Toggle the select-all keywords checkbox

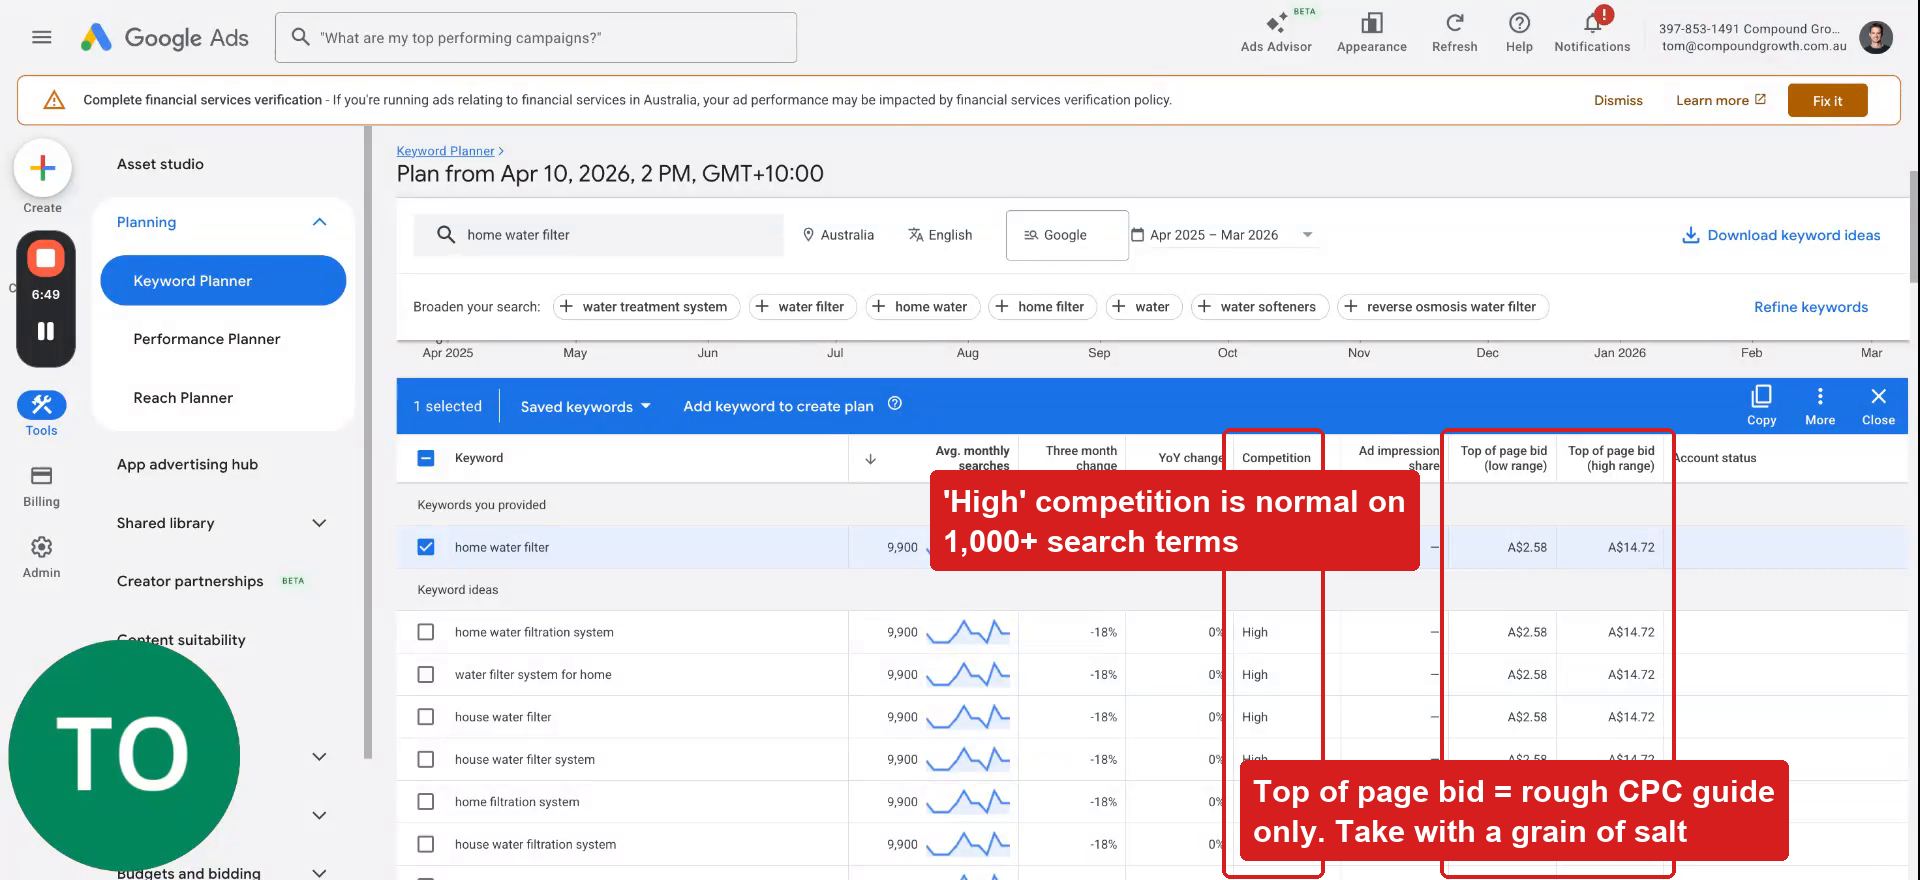426,458
